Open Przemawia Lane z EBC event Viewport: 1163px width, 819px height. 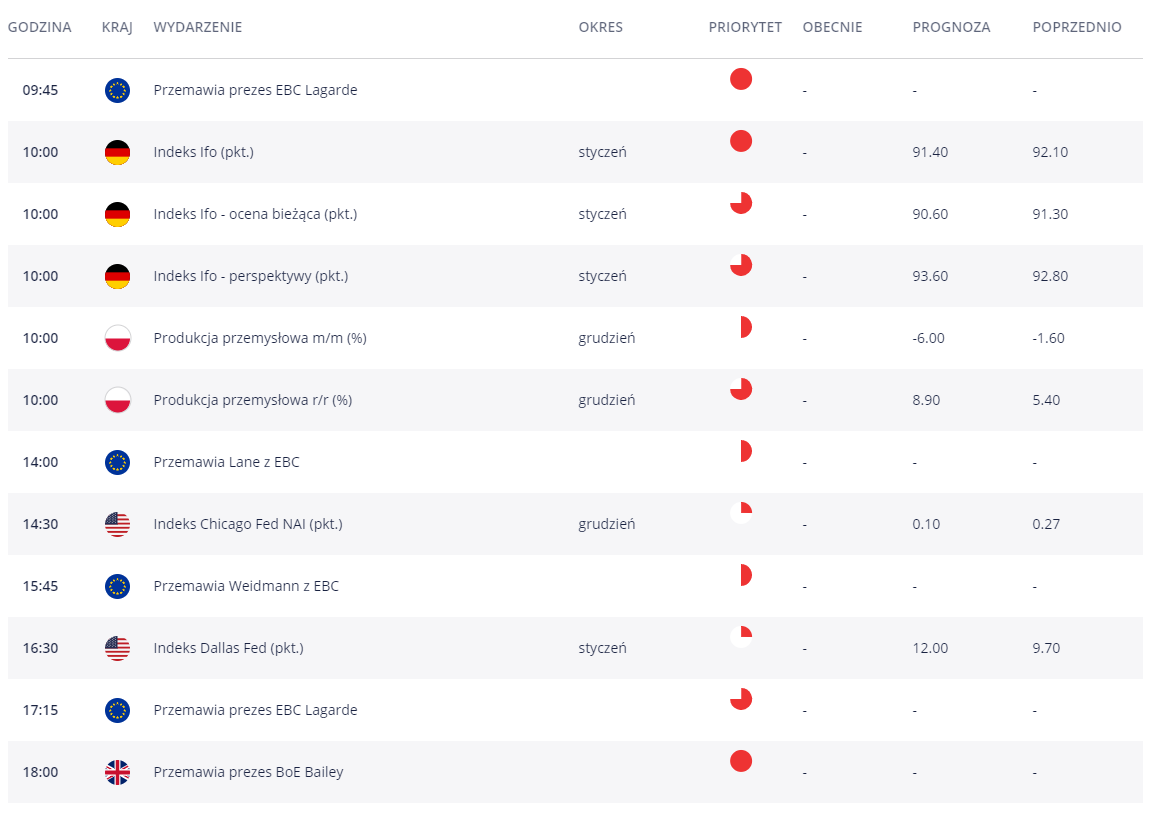click(226, 461)
